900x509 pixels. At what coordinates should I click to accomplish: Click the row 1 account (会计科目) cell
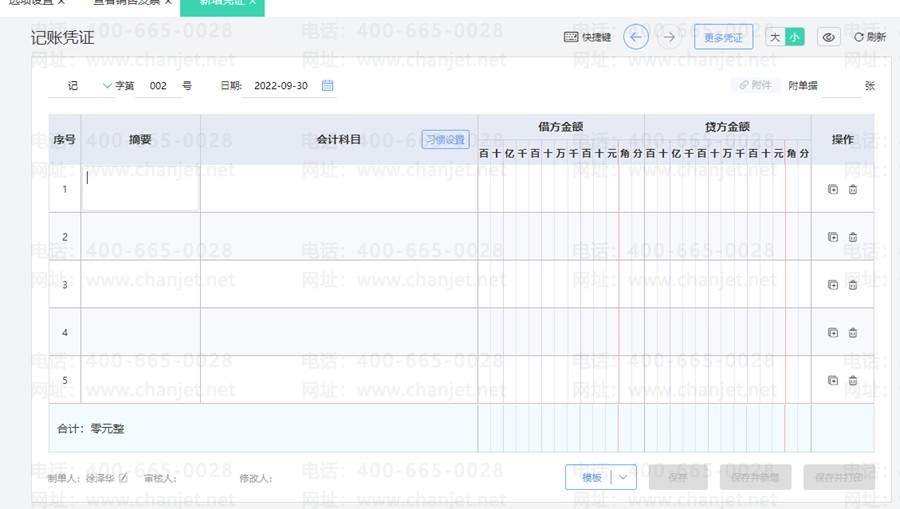click(339, 188)
